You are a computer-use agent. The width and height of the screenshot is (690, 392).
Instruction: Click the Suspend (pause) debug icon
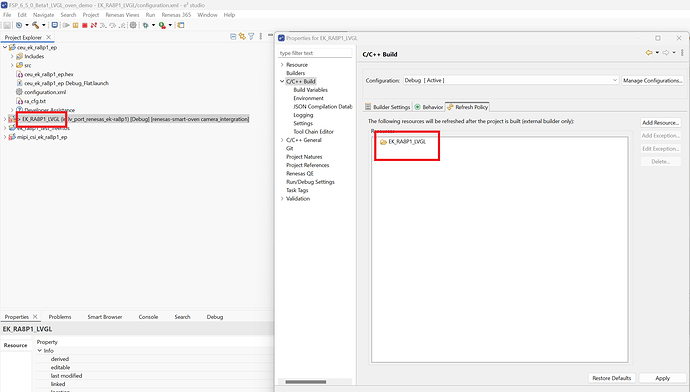pos(76,25)
